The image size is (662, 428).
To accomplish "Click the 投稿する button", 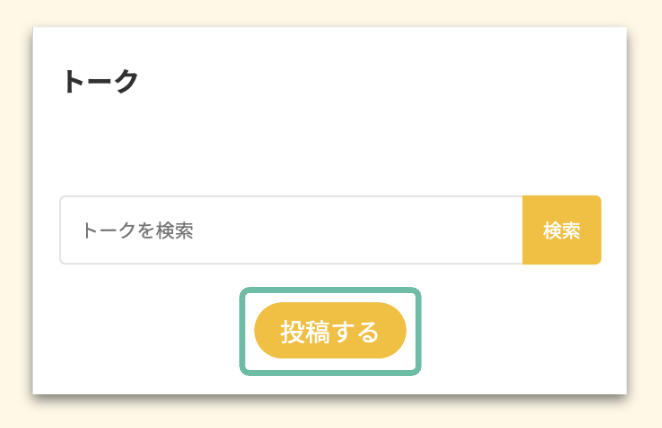I will click(330, 330).
